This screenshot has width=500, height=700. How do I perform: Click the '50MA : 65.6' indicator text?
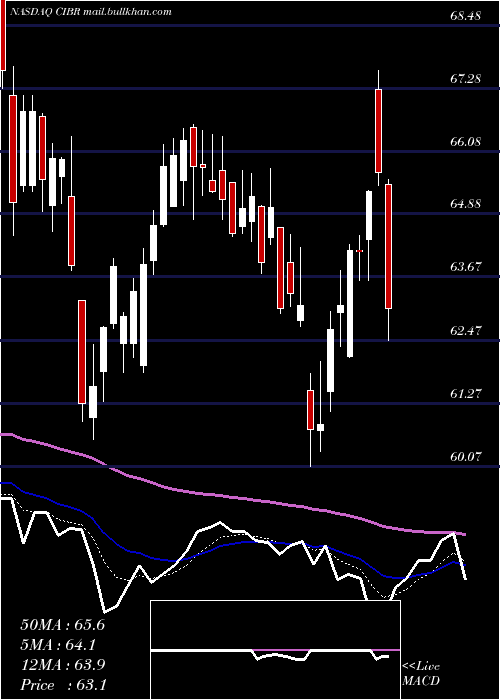tap(63, 625)
